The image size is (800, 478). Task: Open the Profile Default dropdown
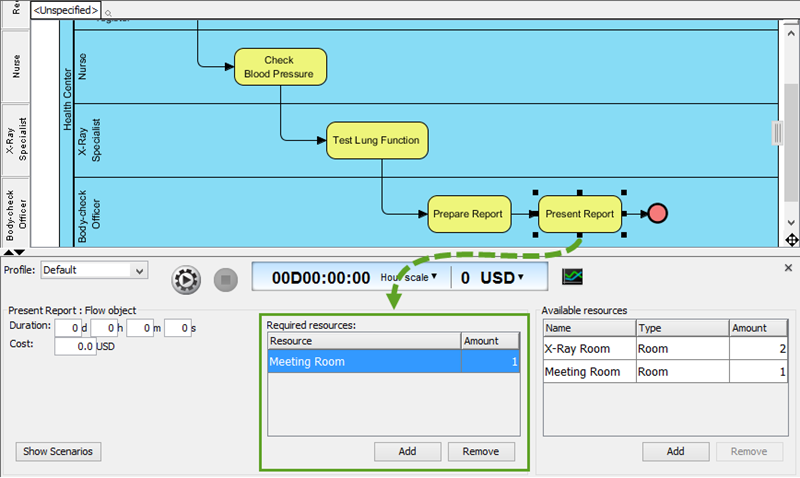(95, 270)
